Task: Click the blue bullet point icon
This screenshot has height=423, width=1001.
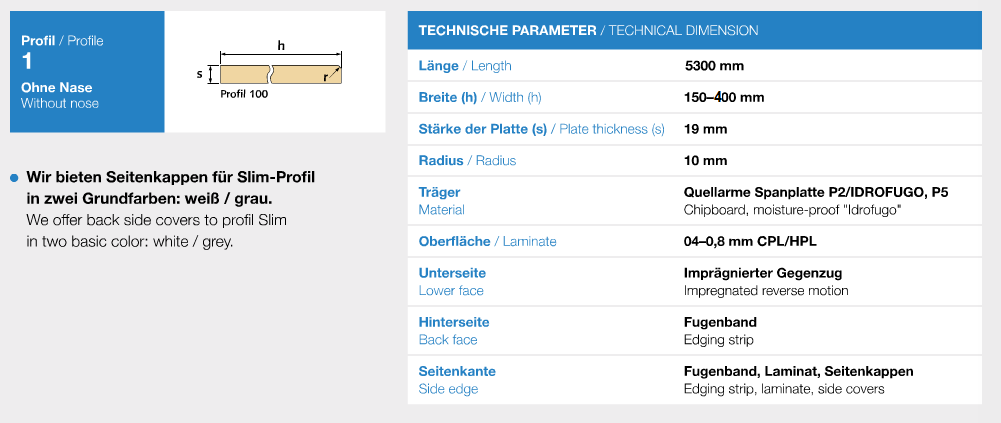Action: coord(15,178)
